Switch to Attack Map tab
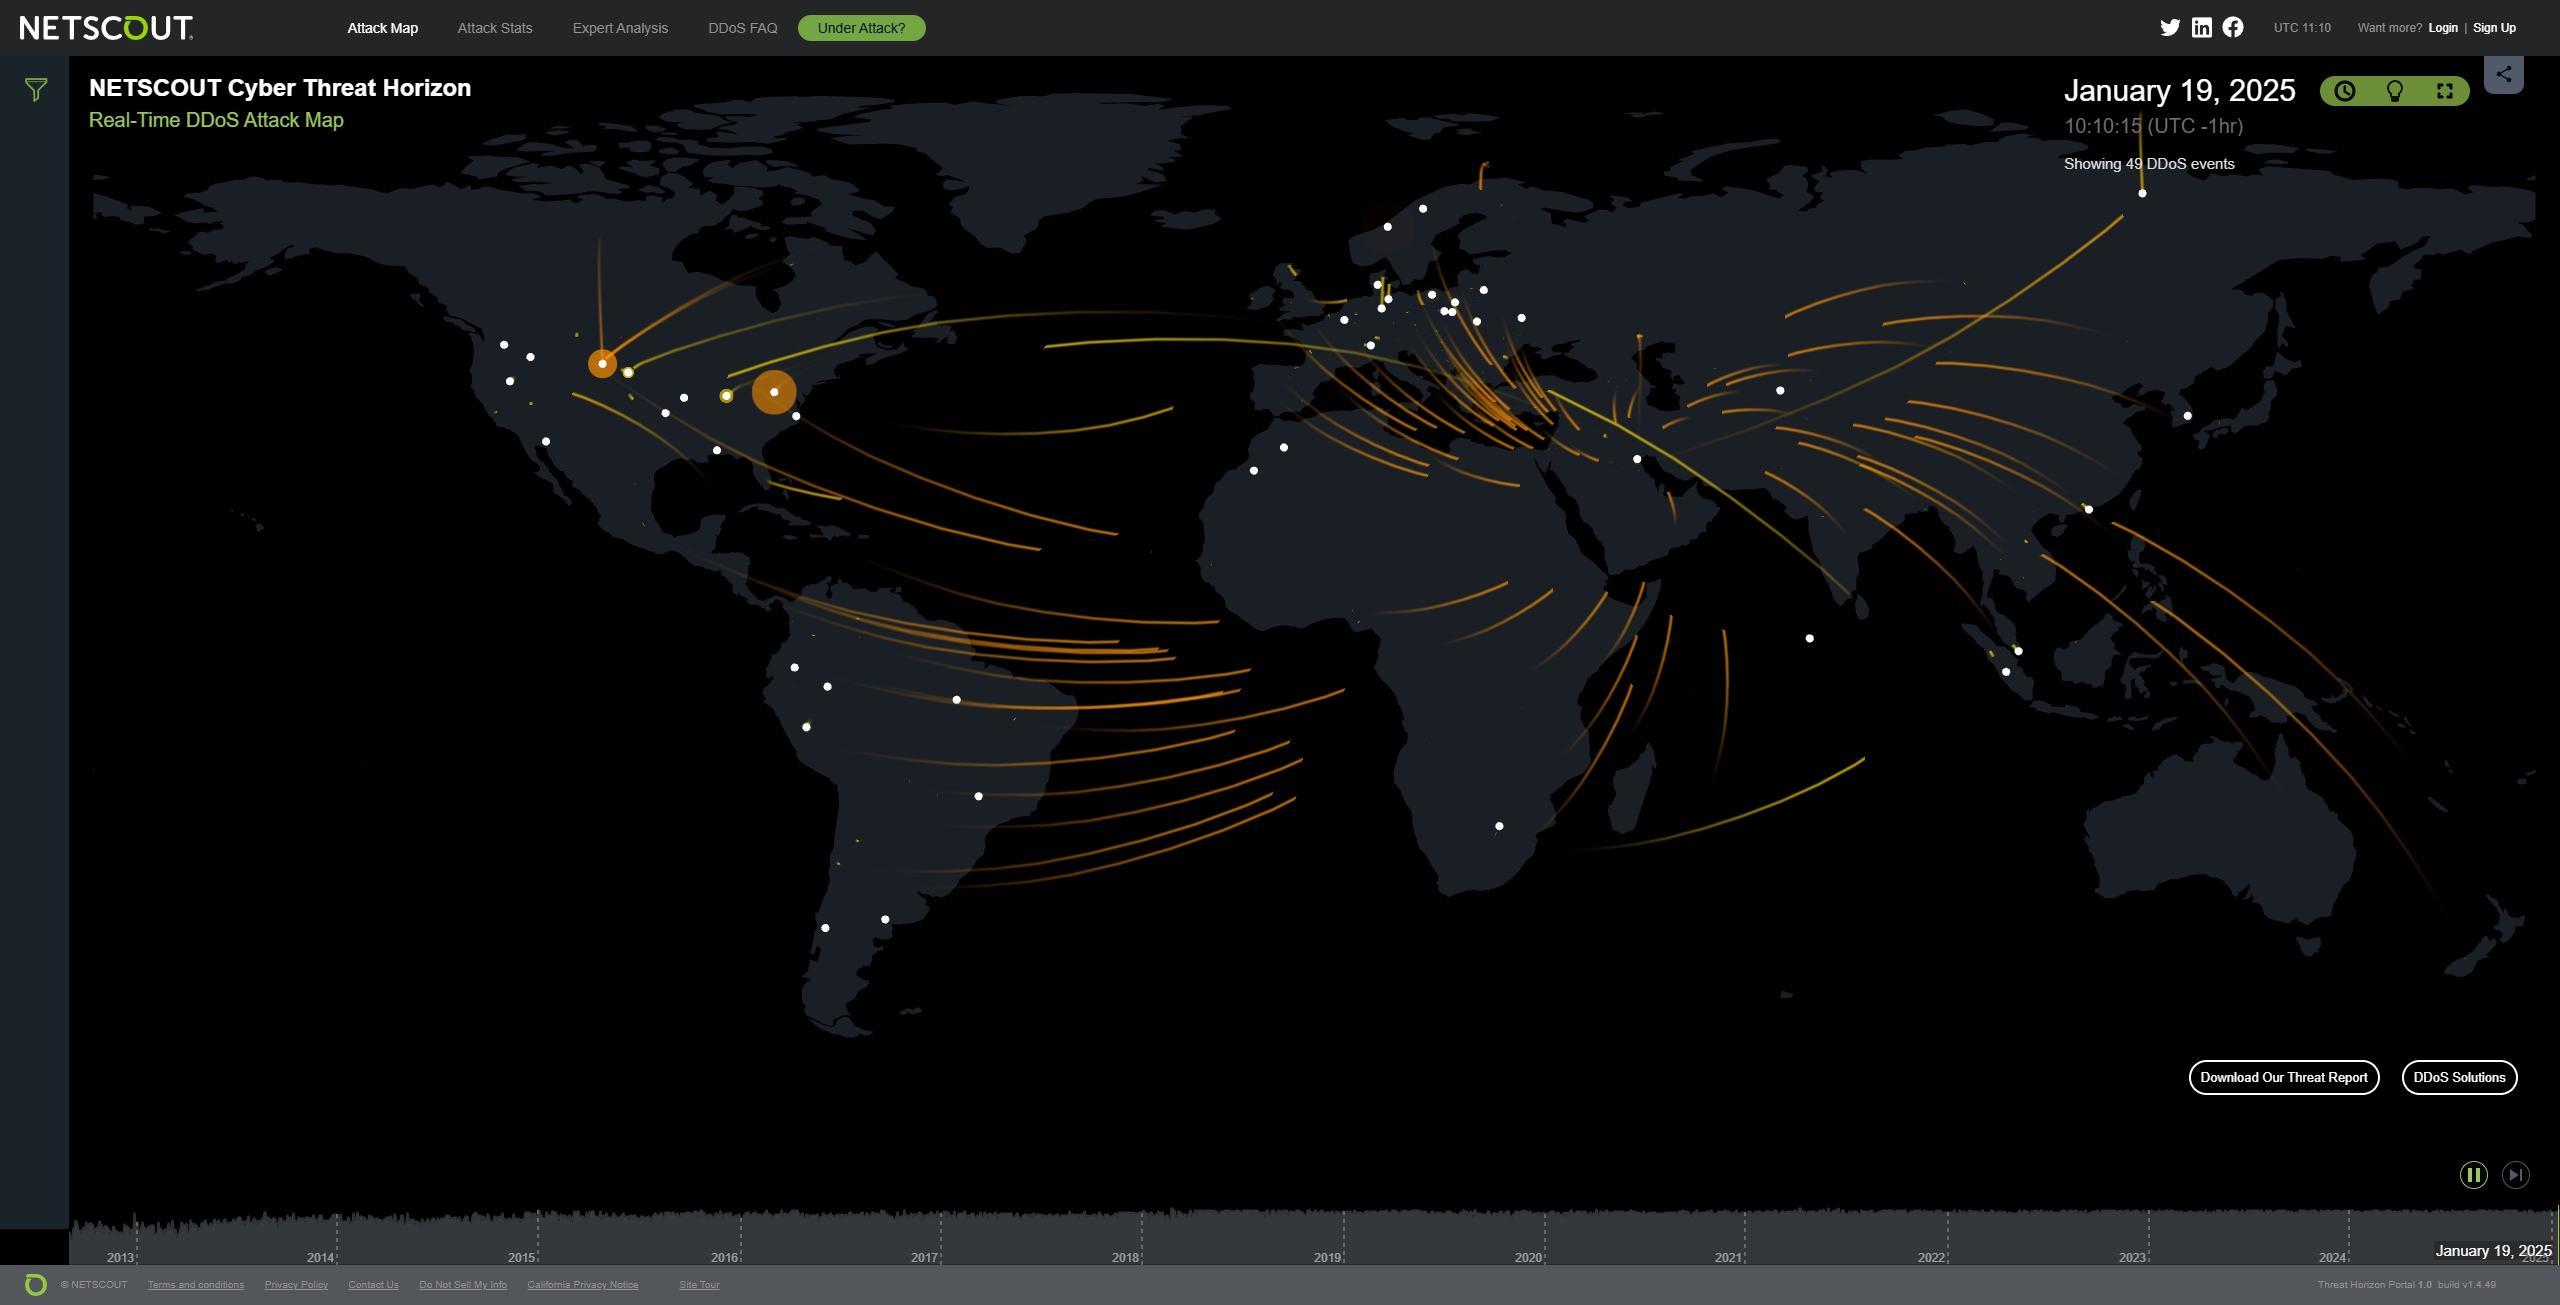2560x1305 pixels. tap(383, 28)
